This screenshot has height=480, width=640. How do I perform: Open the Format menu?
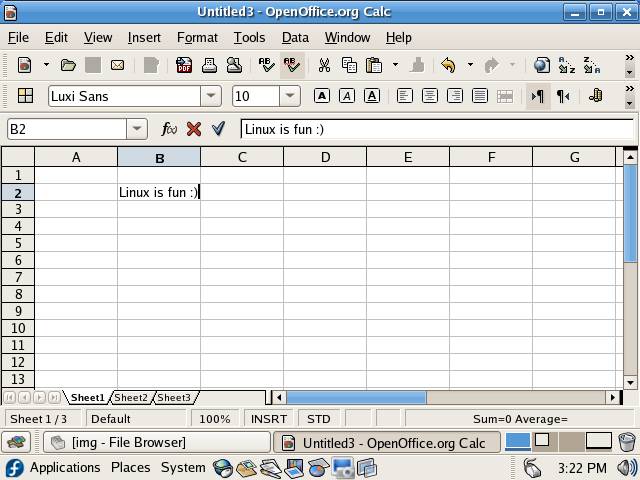(197, 37)
